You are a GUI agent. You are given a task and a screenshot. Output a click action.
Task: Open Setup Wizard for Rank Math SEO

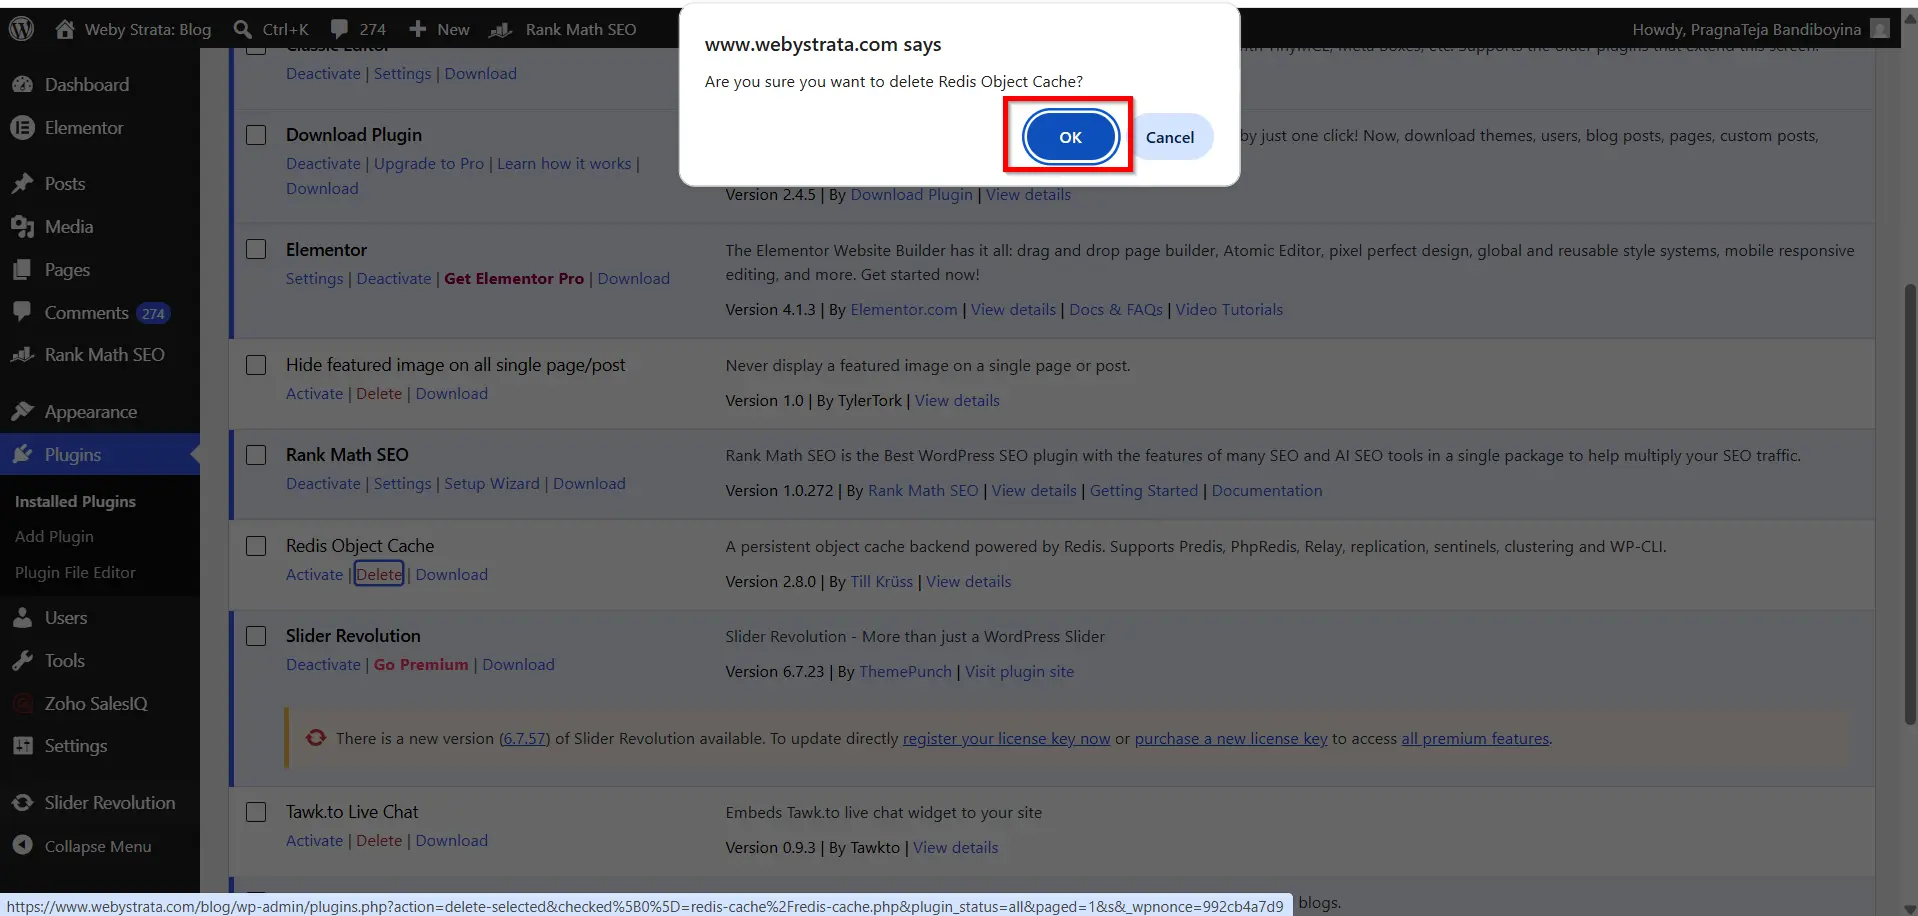(x=492, y=484)
